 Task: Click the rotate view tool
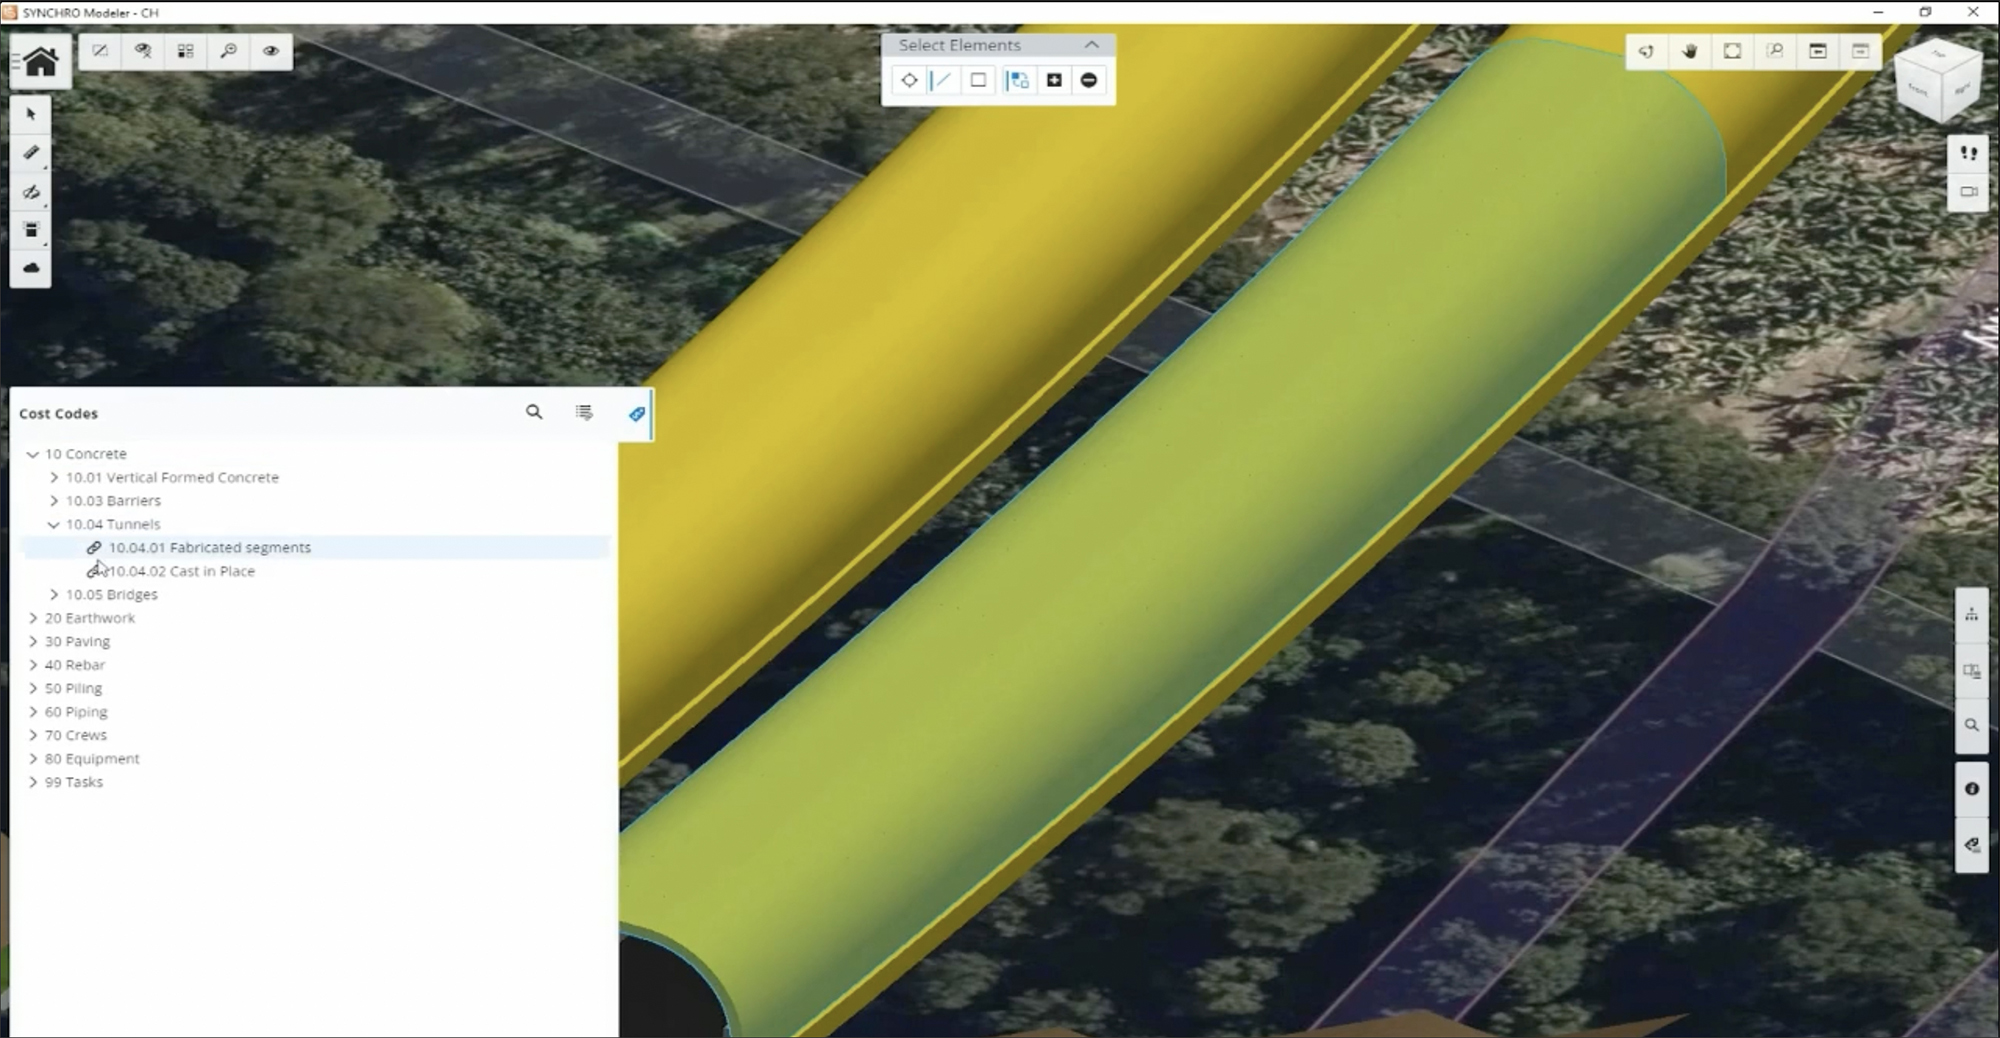[x=1646, y=51]
